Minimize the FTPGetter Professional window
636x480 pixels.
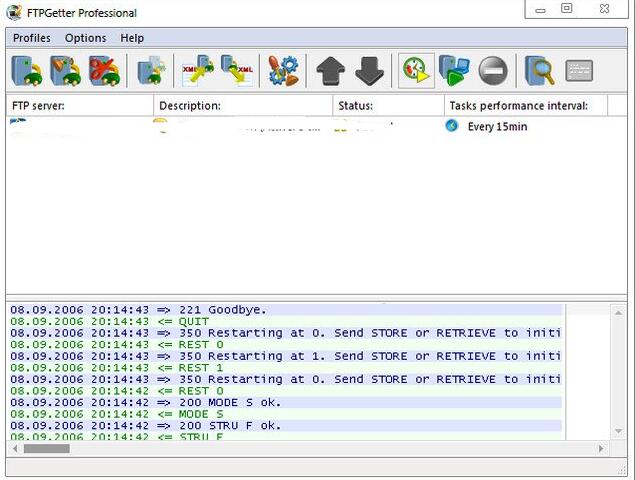[540, 10]
